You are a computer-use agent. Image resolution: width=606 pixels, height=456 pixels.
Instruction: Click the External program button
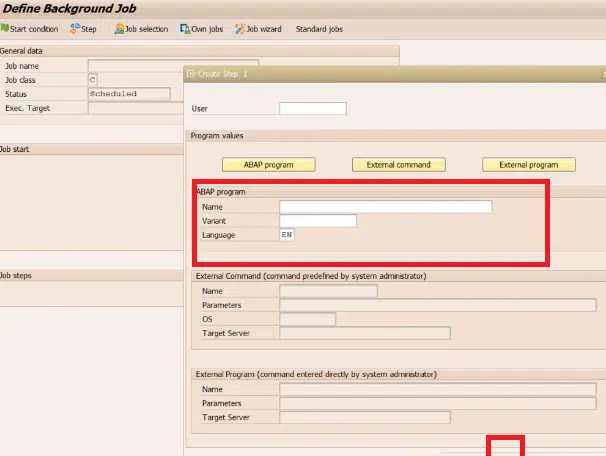529,165
